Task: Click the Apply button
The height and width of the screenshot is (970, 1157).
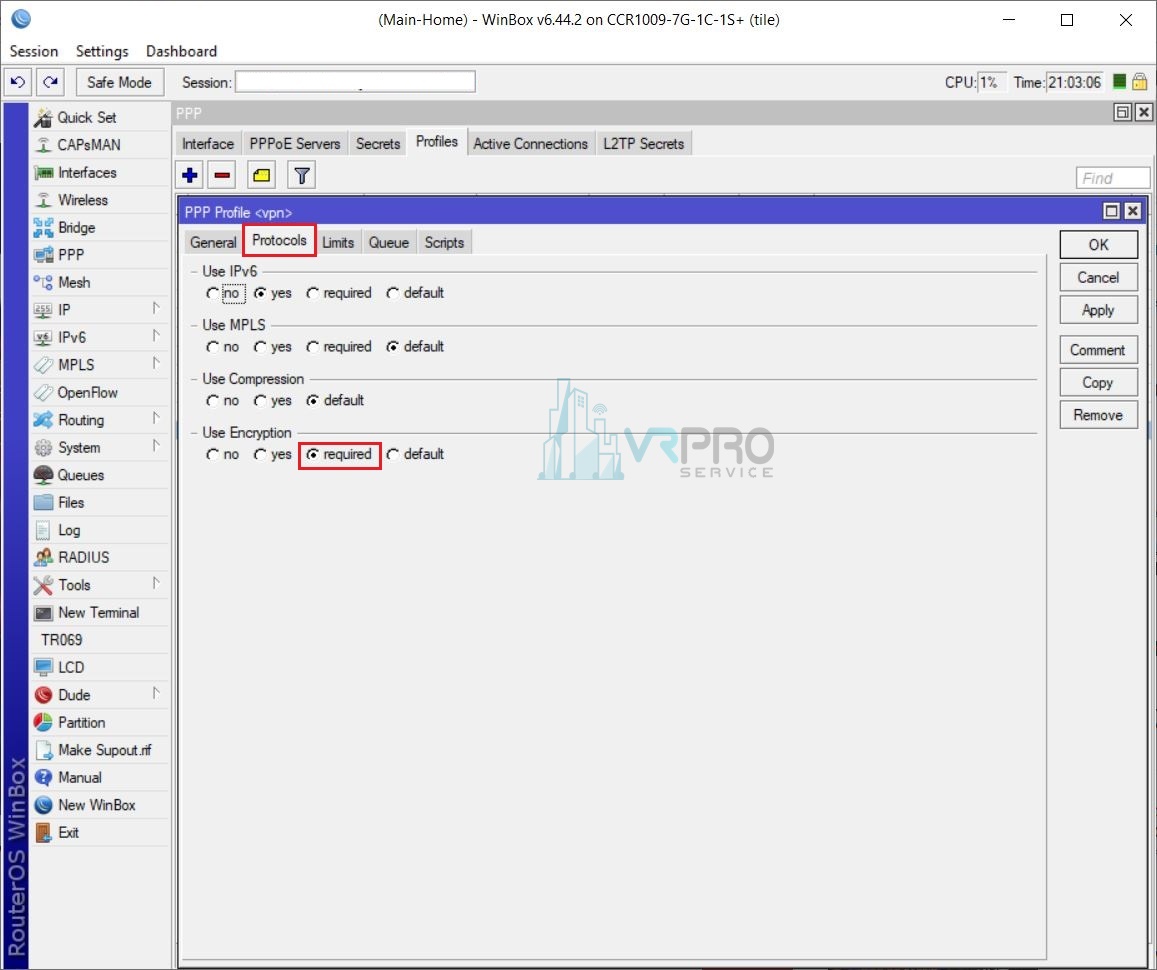Action: (x=1098, y=311)
